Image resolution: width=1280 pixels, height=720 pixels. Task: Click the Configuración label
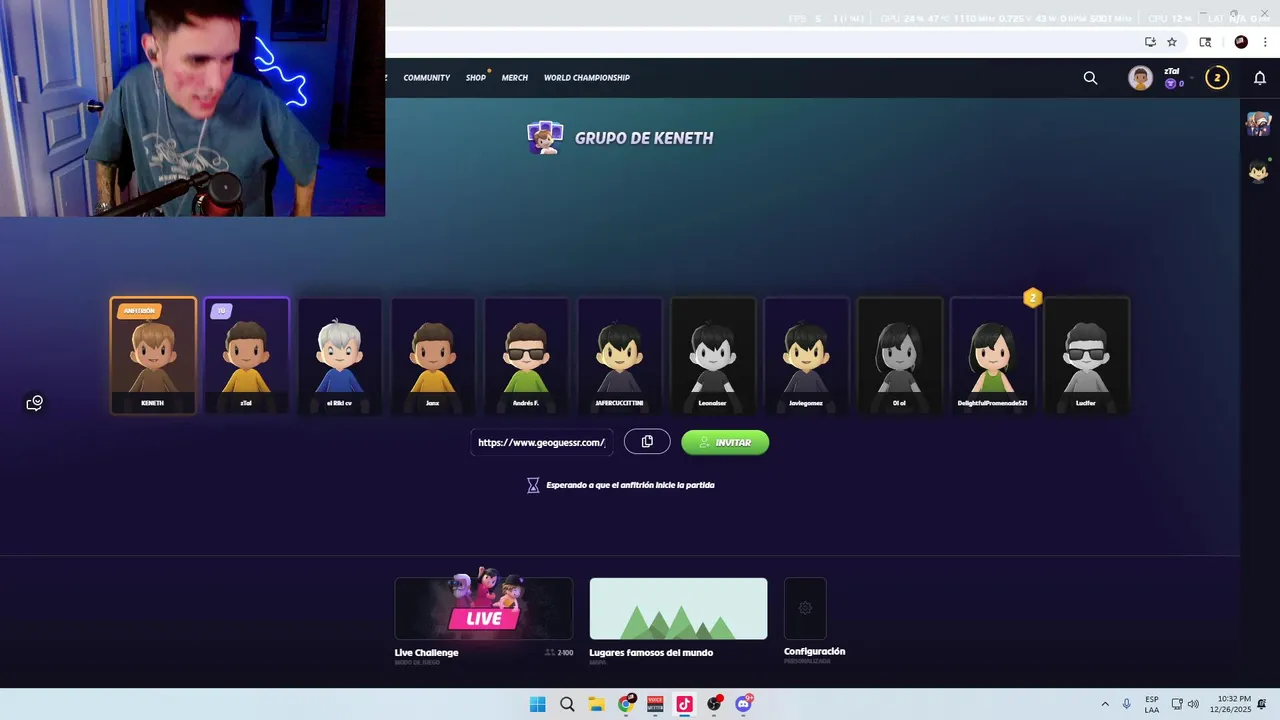pos(814,651)
